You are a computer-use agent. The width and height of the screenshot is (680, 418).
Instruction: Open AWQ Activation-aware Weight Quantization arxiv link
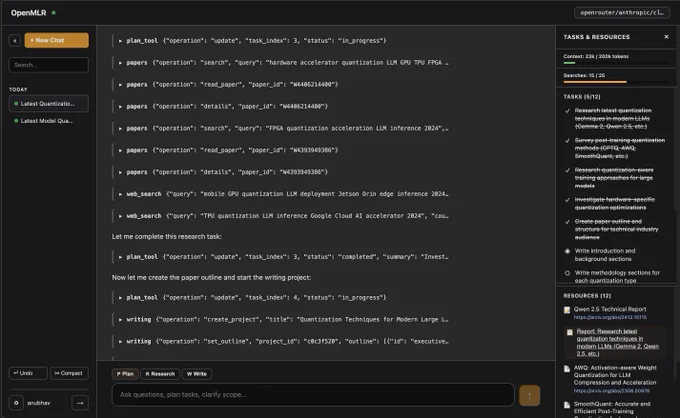(x=611, y=391)
